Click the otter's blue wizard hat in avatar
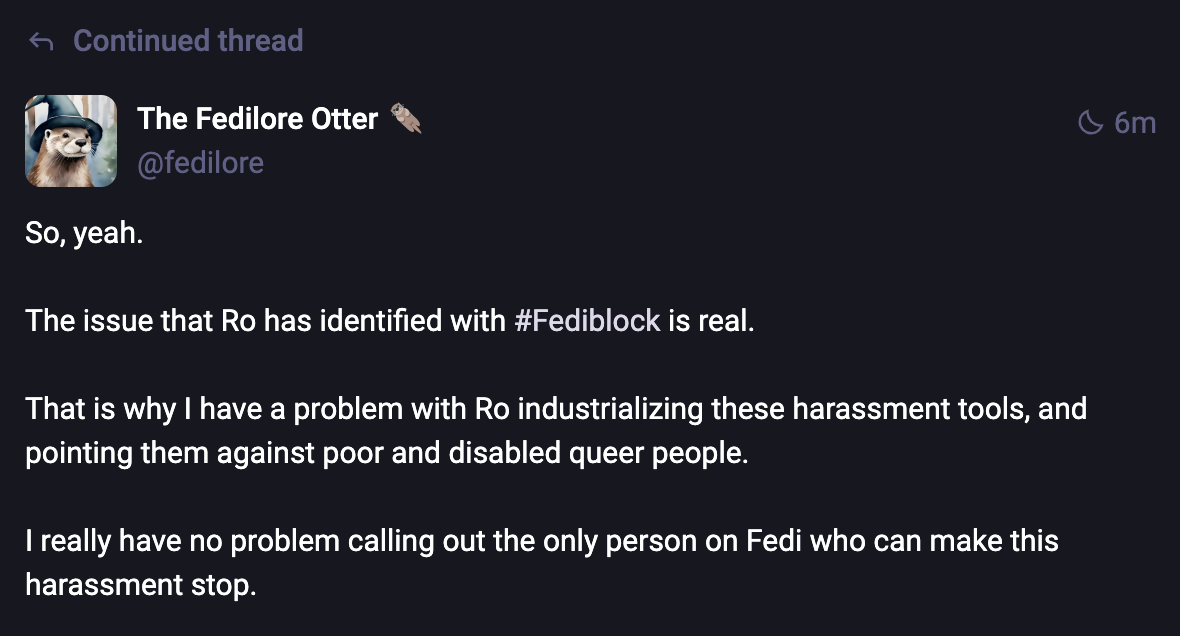This screenshot has width=1180, height=636. tap(60, 112)
